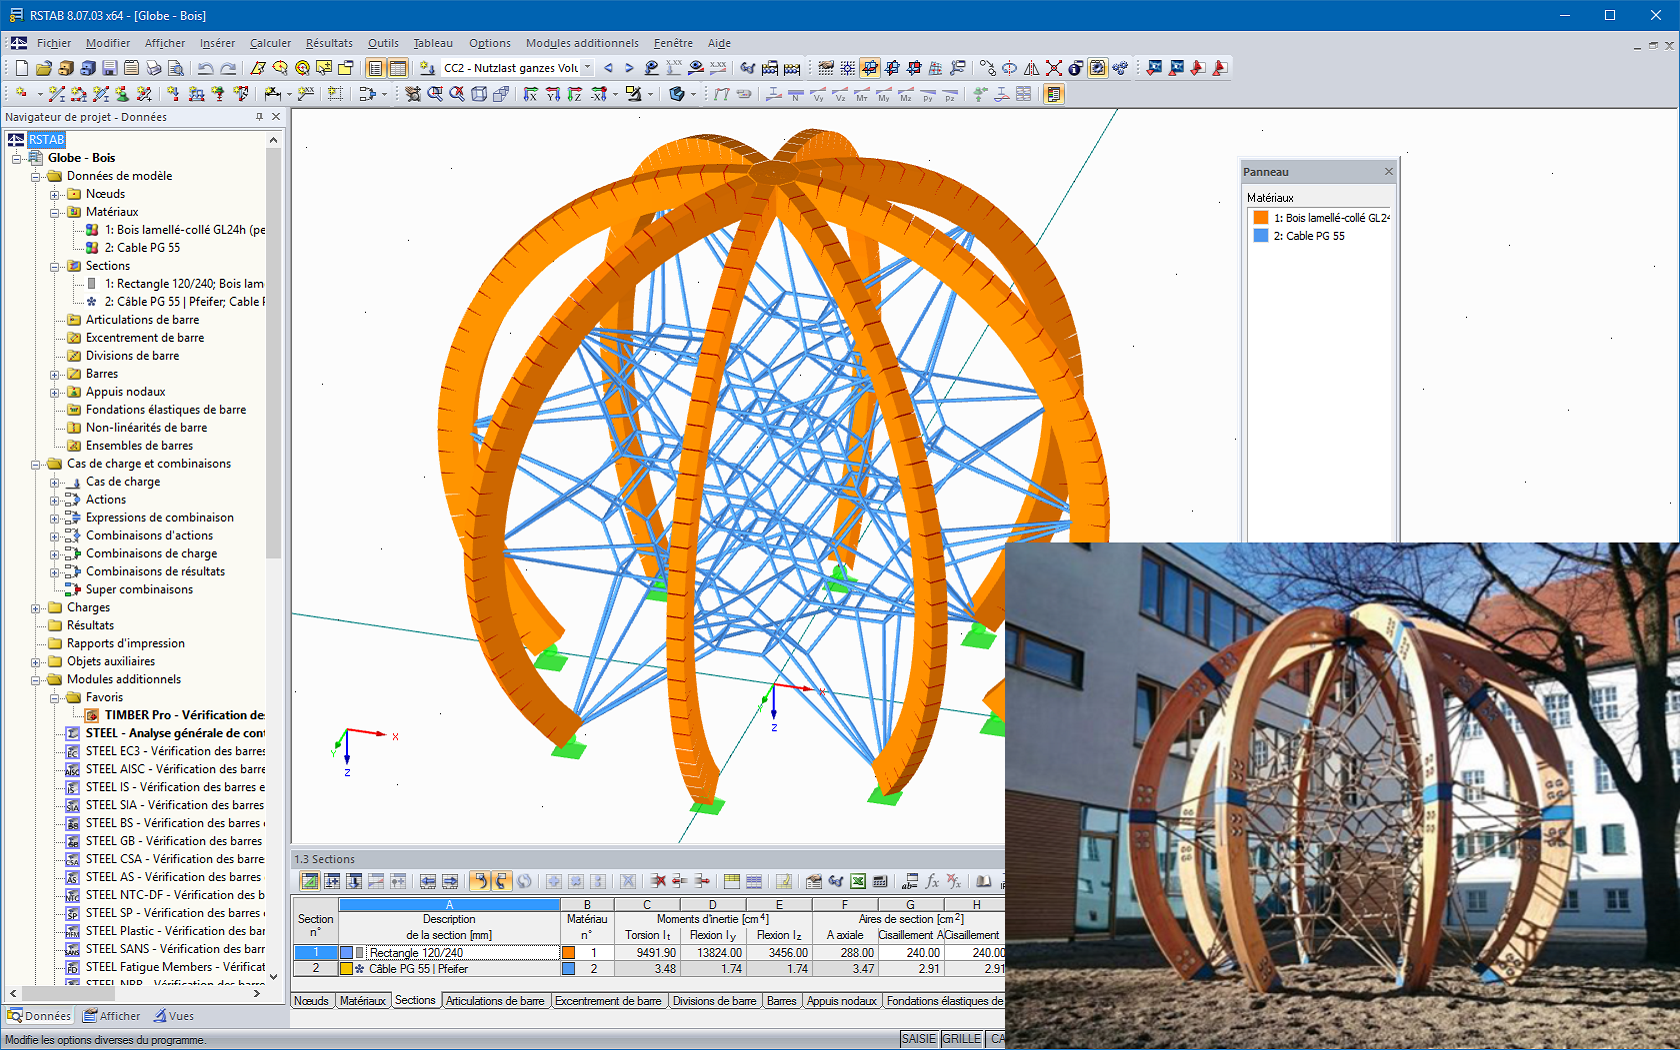
Task: Open the Aide menu
Action: pyautogui.click(x=719, y=43)
